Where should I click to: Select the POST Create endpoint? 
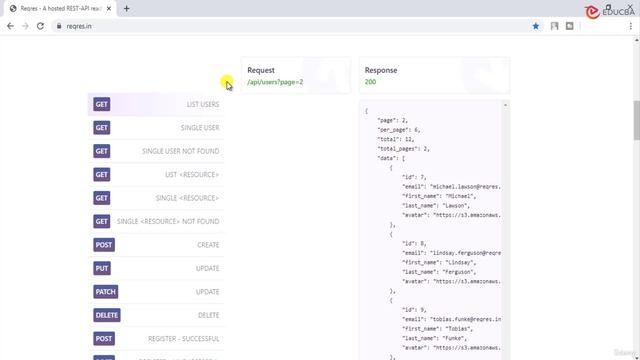pos(156,245)
